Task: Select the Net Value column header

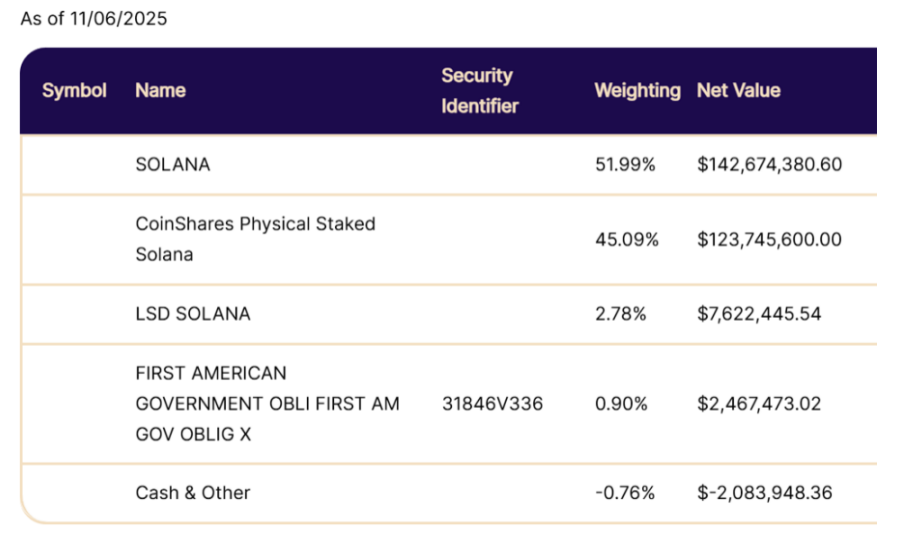Action: pyautogui.click(x=738, y=90)
